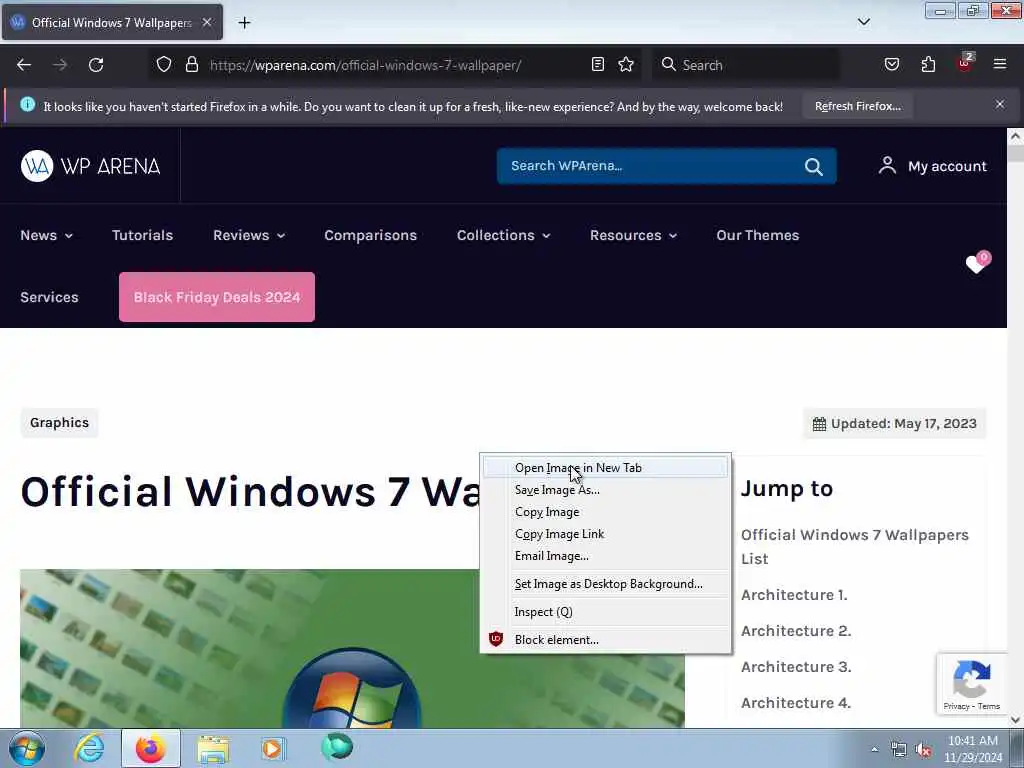Expand the Resources menu

pyautogui.click(x=633, y=235)
